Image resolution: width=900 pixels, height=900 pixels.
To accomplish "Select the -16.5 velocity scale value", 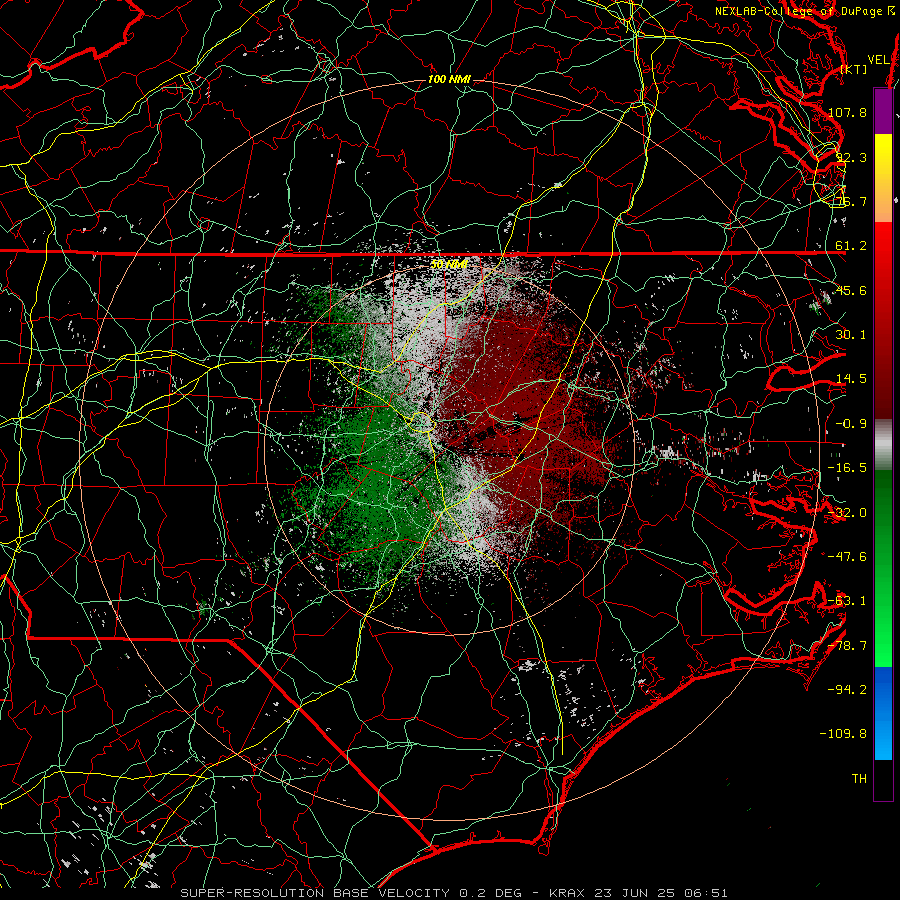I will (848, 468).
